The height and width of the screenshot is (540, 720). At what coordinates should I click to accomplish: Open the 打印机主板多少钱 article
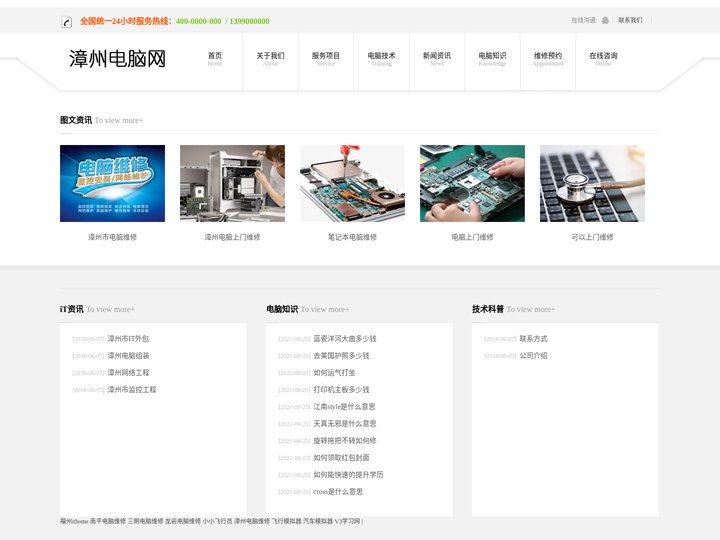[341, 389]
